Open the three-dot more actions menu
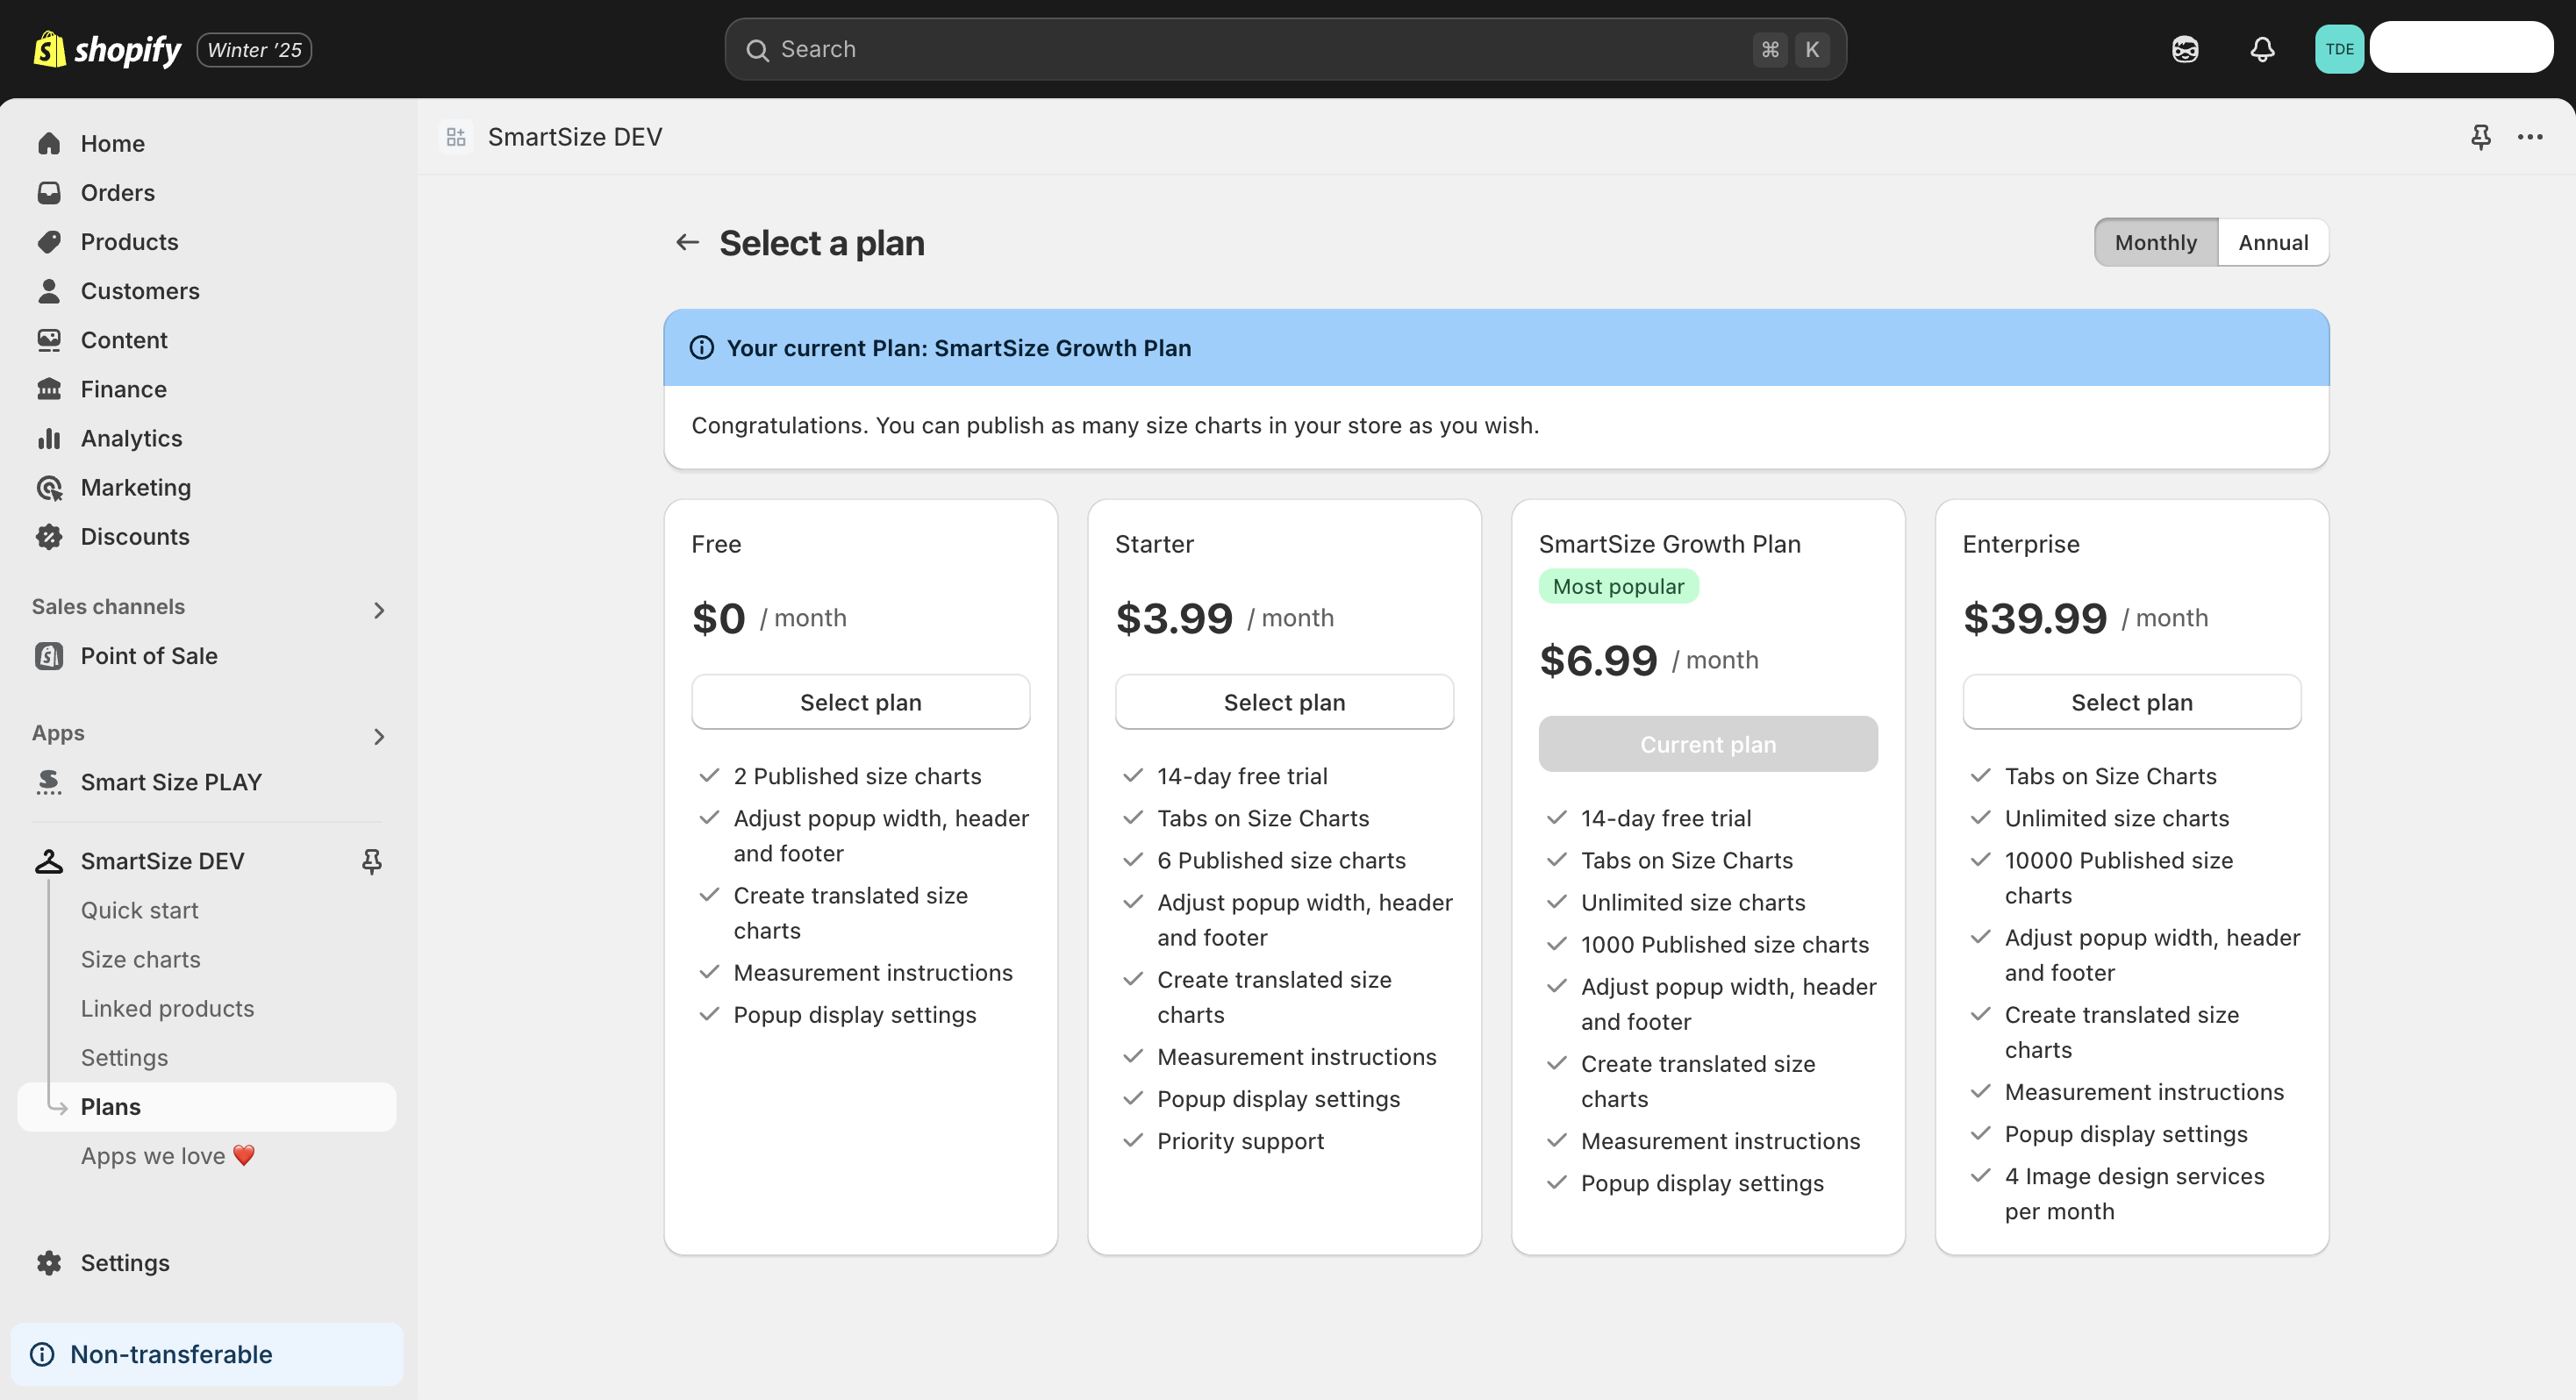 pos(2530,136)
